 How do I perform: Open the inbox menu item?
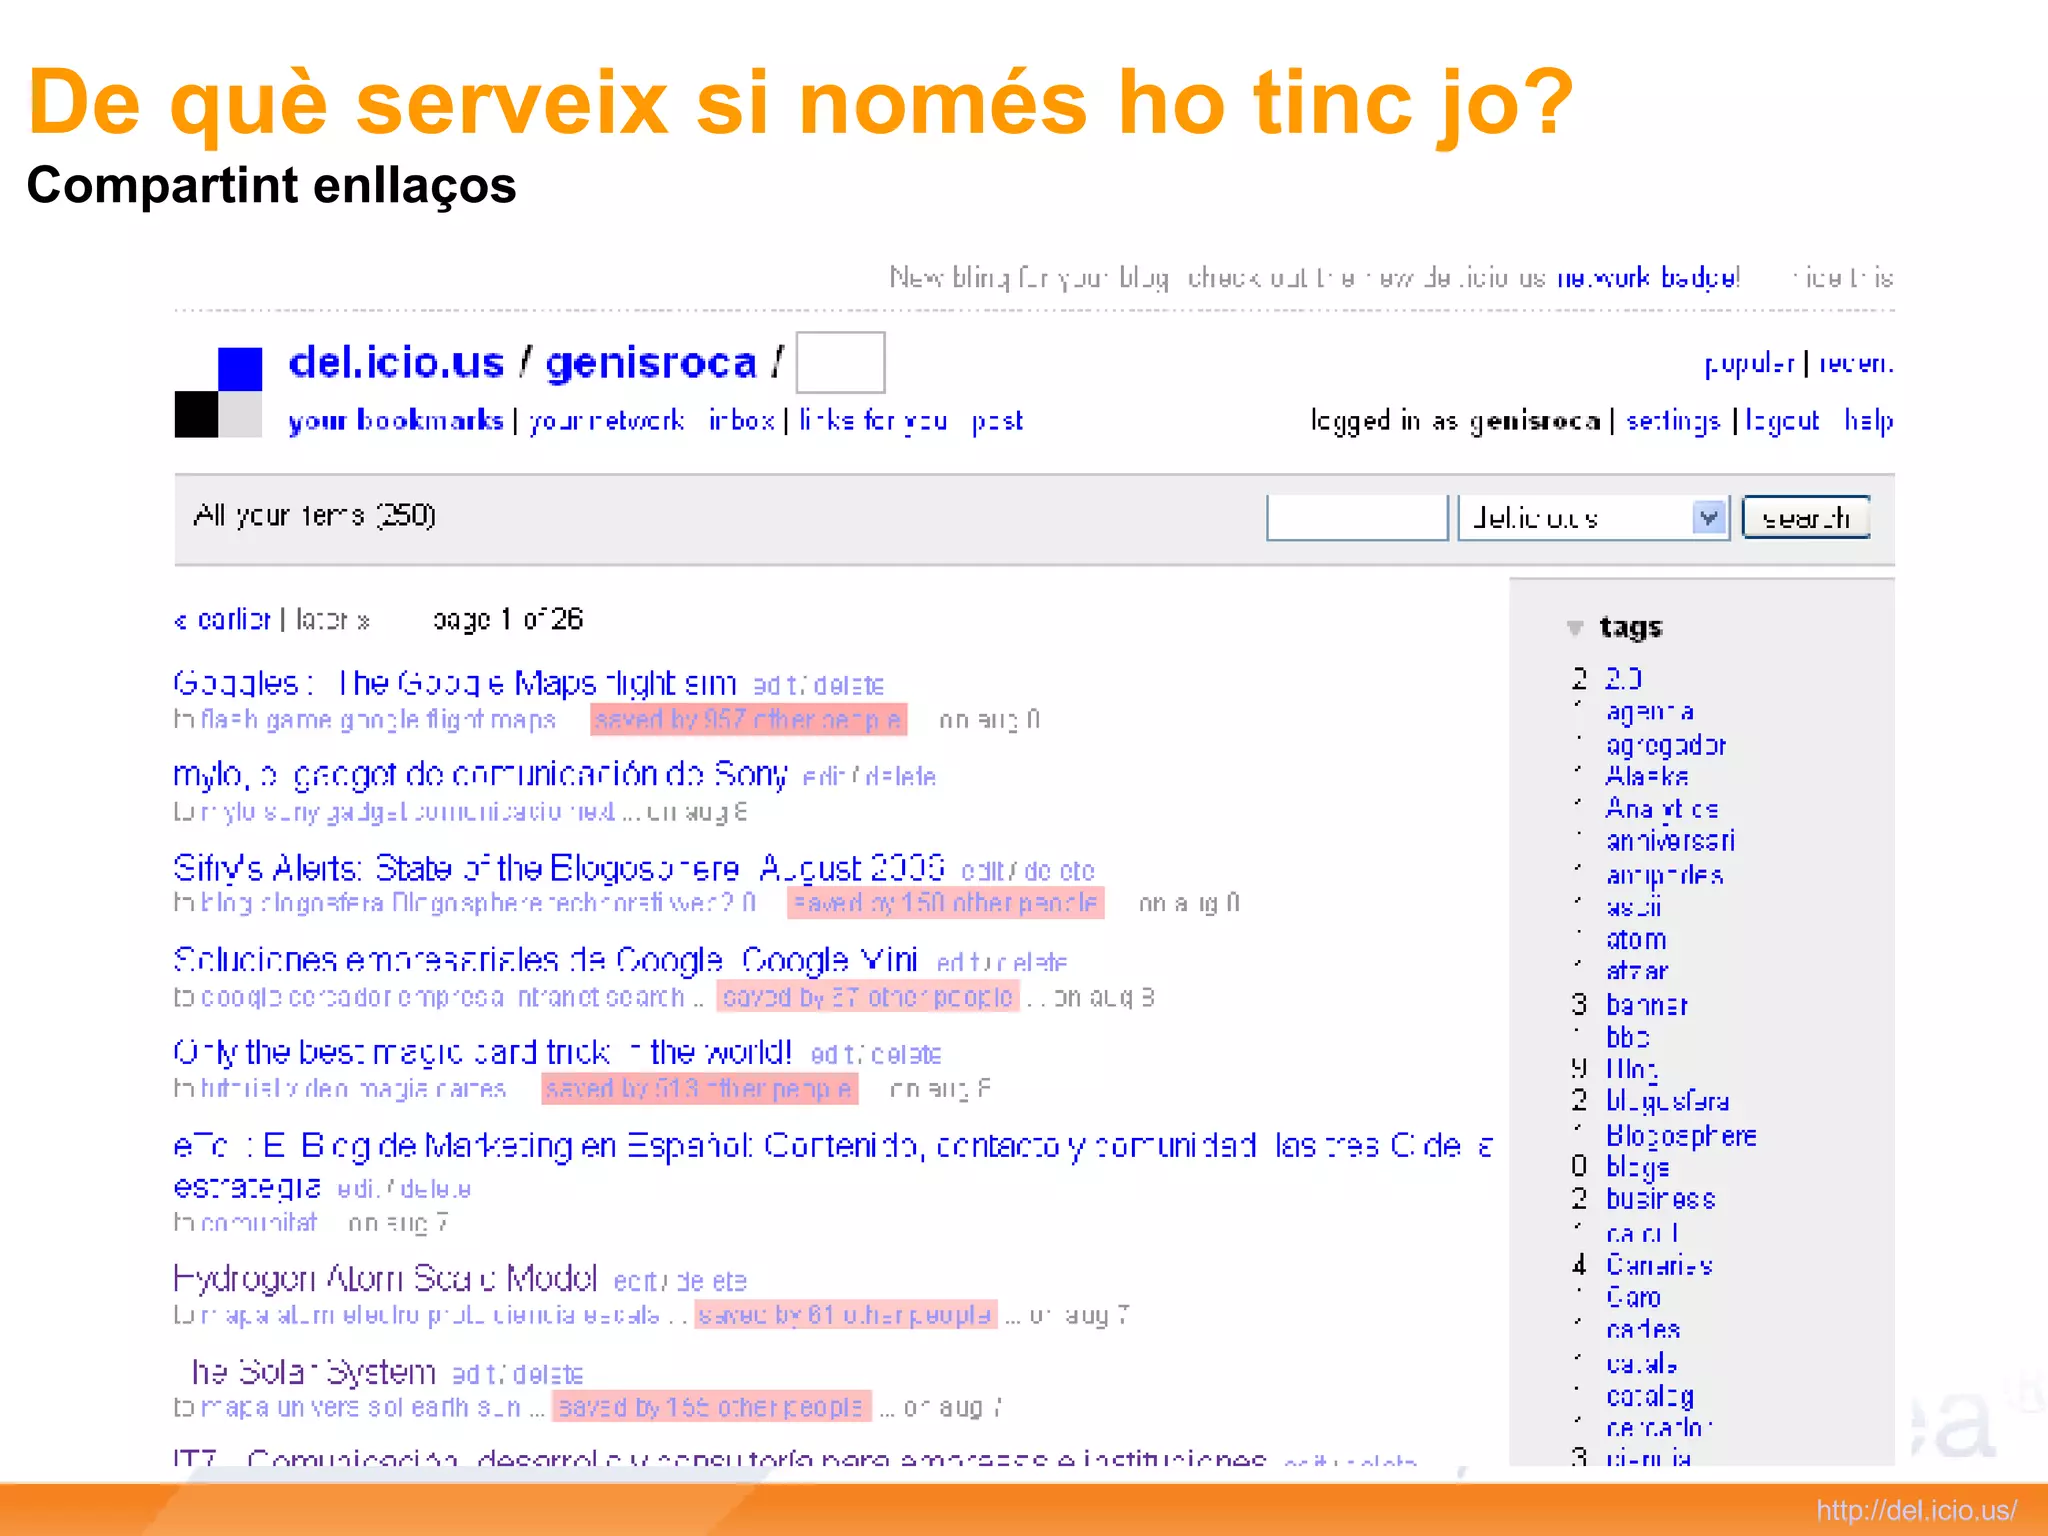pos(741,421)
